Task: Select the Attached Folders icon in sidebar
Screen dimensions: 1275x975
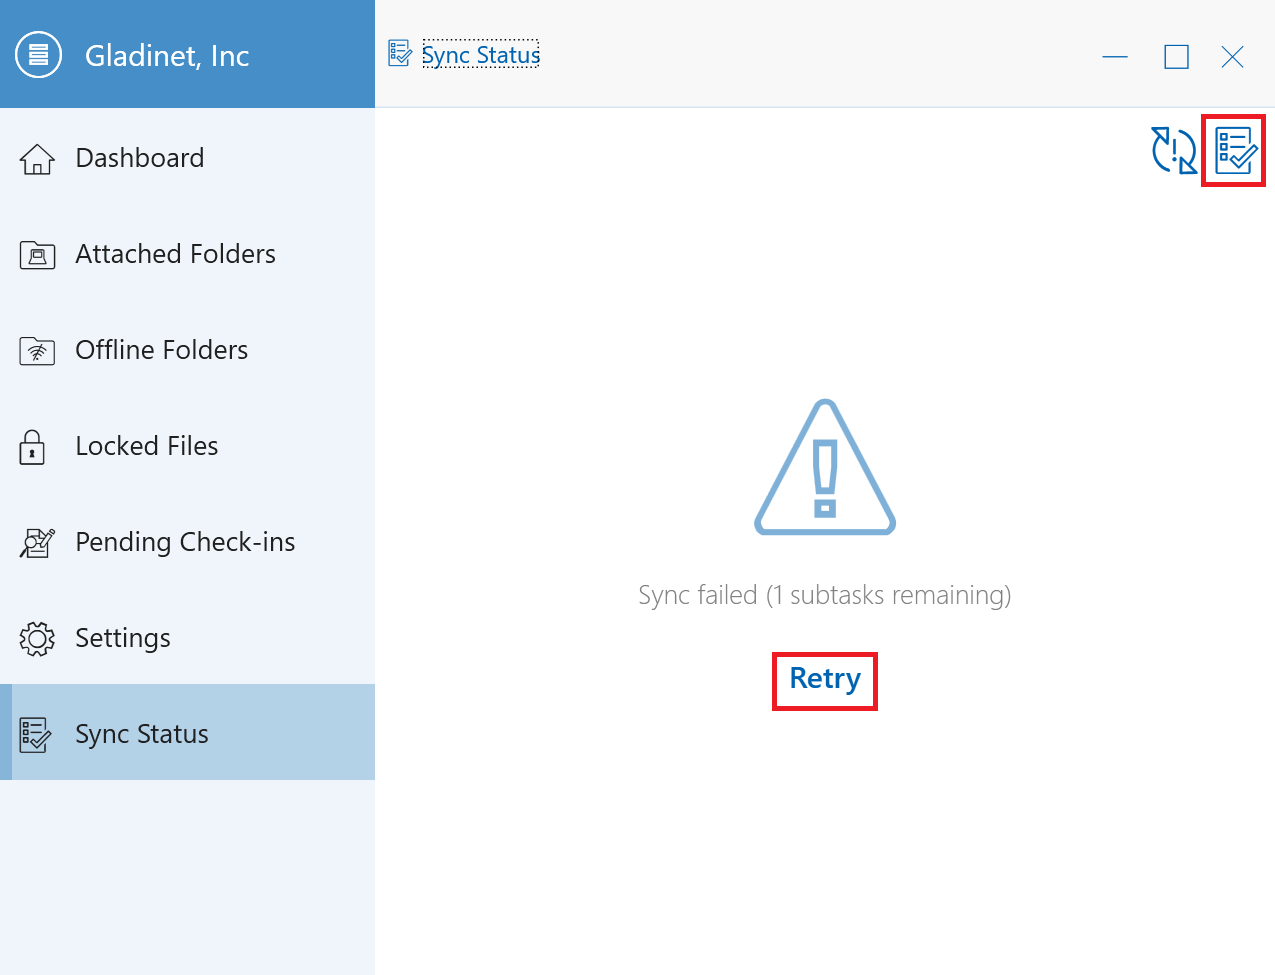Action: 37,255
